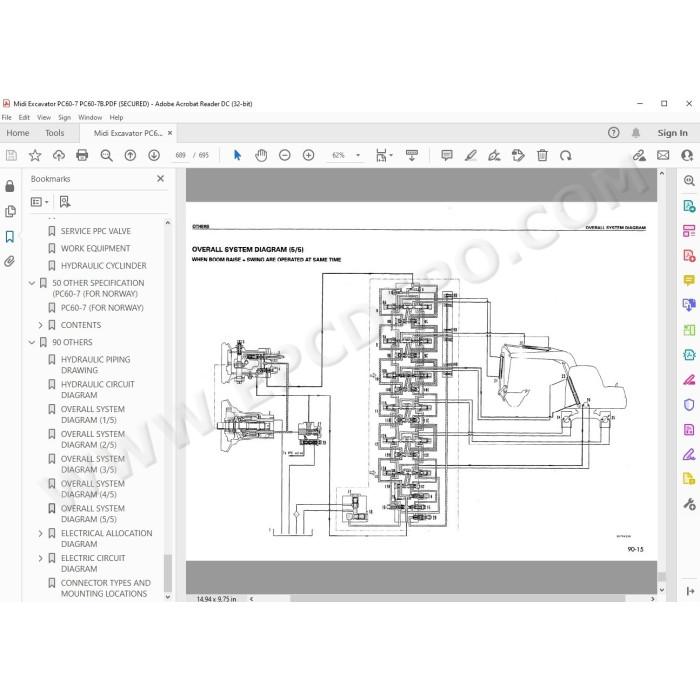Open OVERALL SYSTEM DIAGRAM (1/5) bookmark
Image resolution: width=700 pixels, height=700 pixels.
(x=93, y=415)
